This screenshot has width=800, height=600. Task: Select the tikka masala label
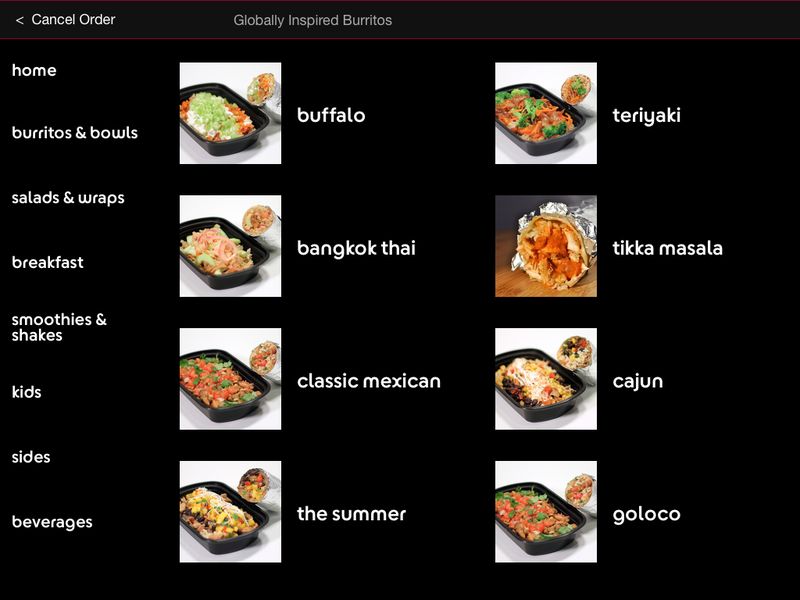[x=667, y=248]
